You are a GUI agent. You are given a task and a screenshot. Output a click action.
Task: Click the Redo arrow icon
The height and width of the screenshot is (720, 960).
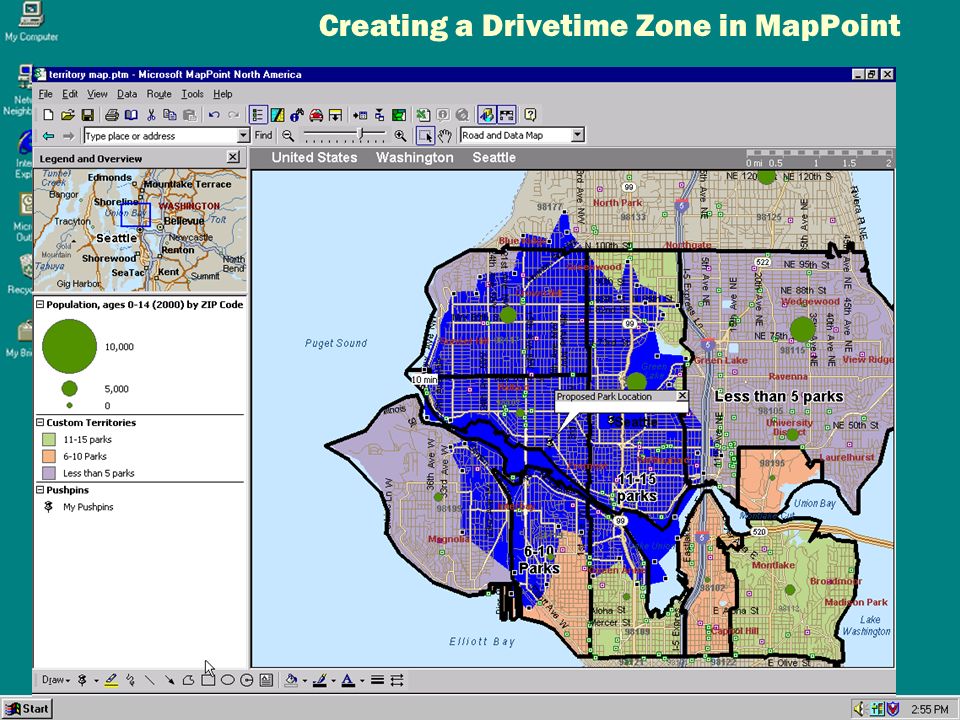point(233,115)
